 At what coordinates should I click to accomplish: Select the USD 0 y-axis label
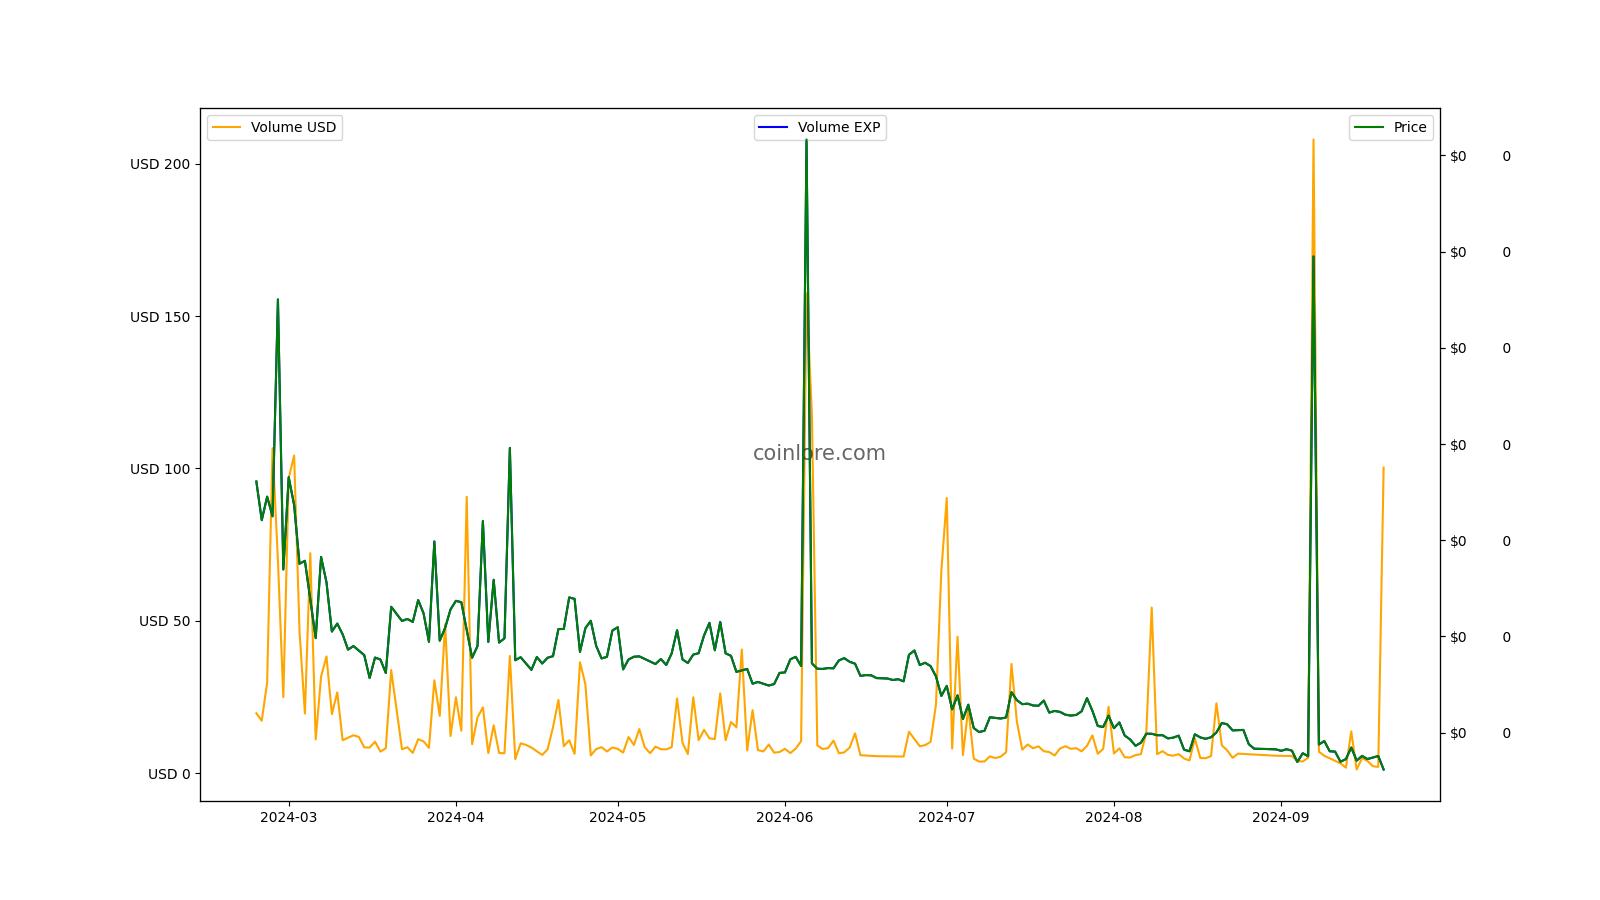click(169, 774)
